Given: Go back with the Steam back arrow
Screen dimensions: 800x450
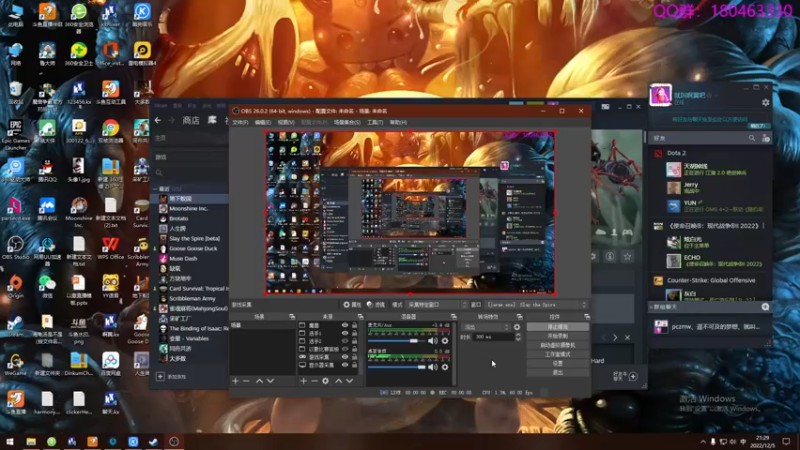Looking at the screenshot, I should pos(158,120).
